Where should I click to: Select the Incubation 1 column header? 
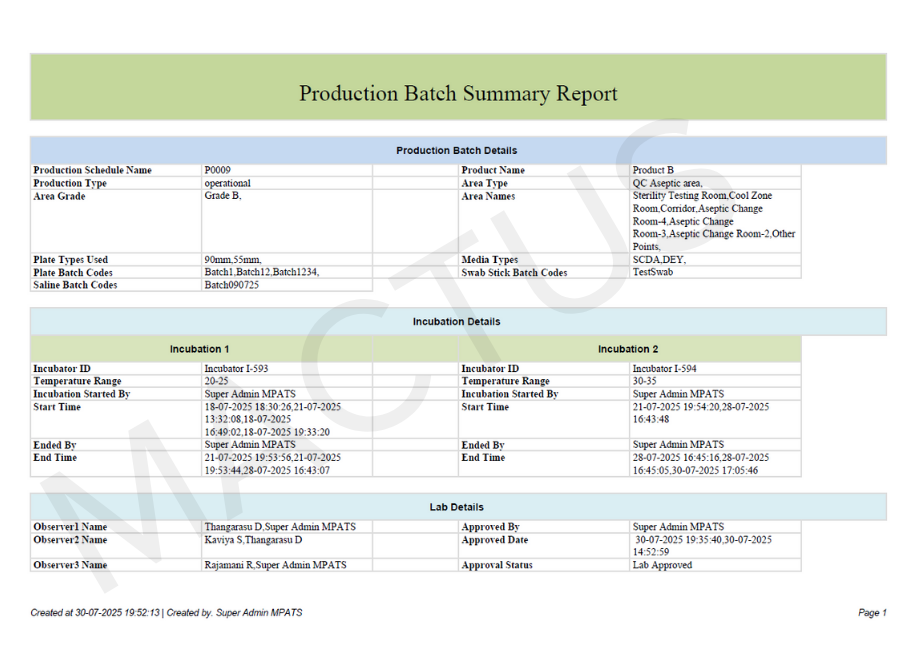199,349
